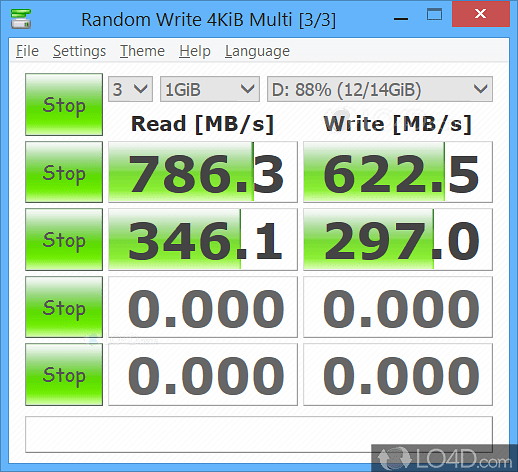
Task: Click the top Stop button beside the dropdowns
Action: [x=64, y=104]
